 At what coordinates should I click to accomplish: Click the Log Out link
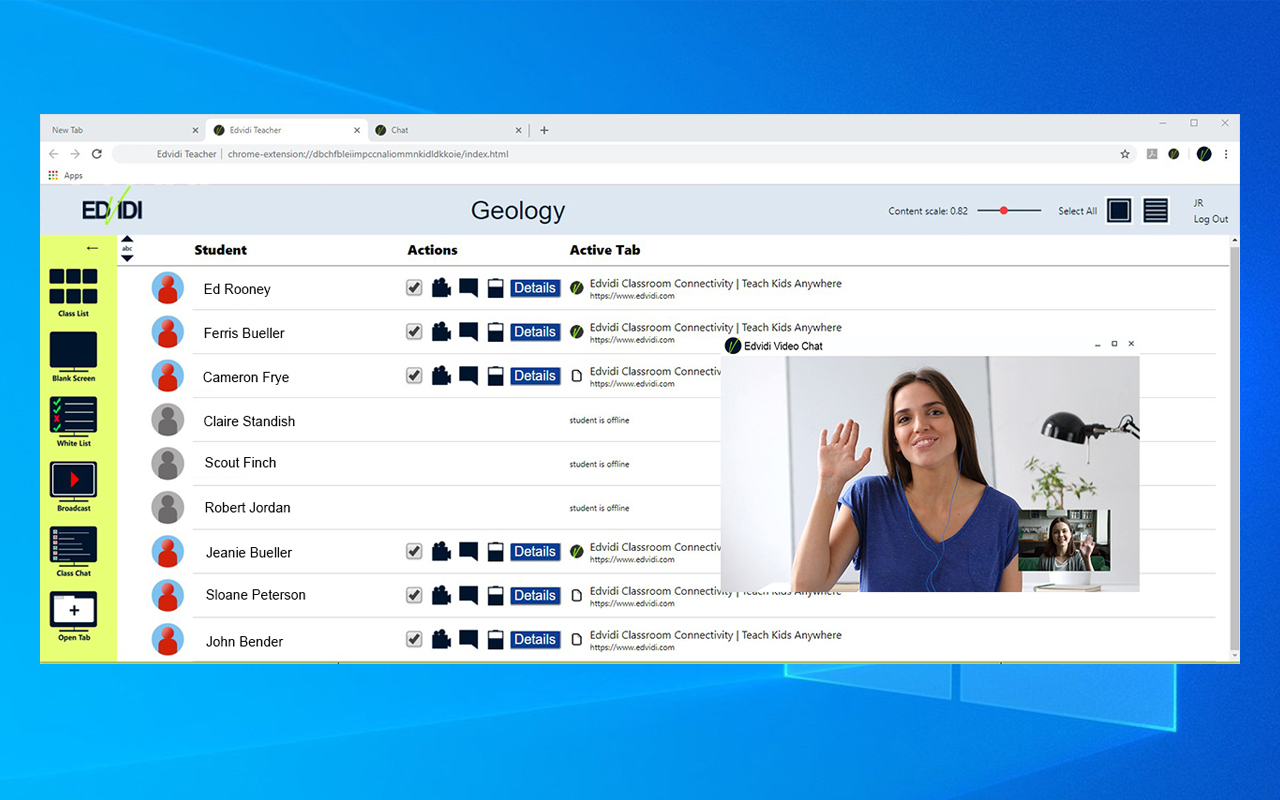[1211, 219]
